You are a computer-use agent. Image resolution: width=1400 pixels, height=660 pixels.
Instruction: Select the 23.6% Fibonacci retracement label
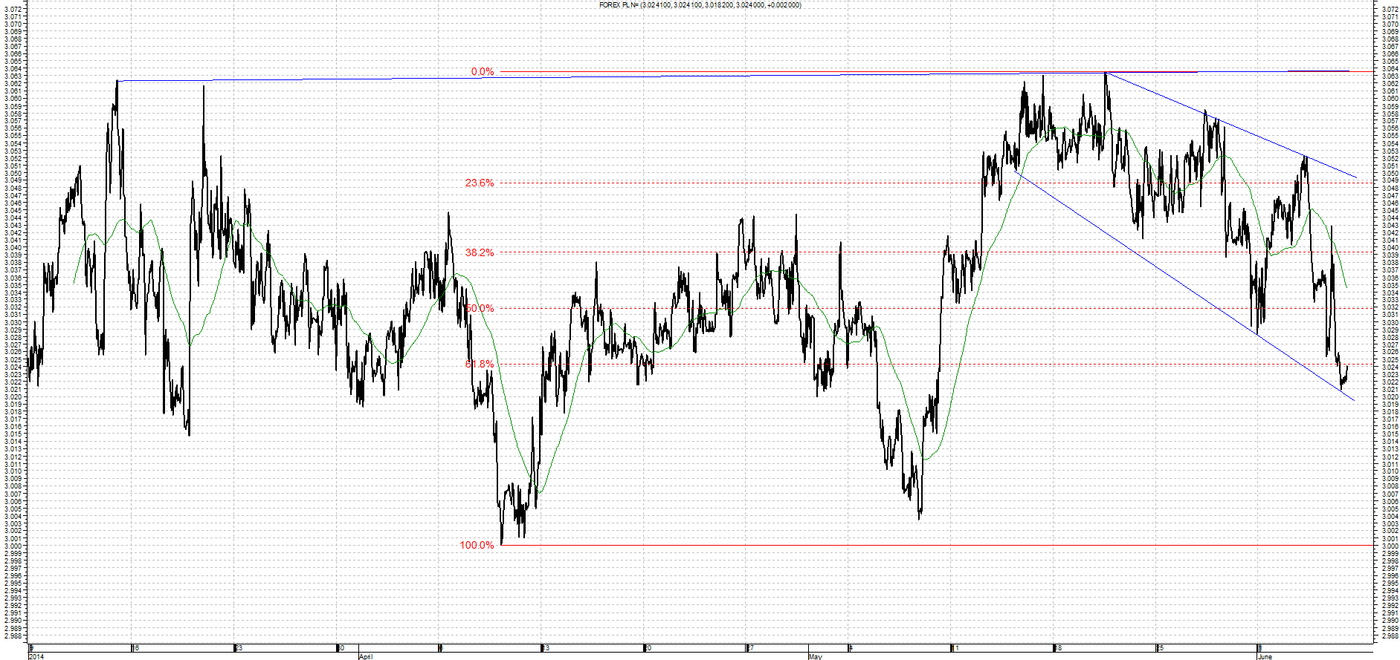(480, 183)
